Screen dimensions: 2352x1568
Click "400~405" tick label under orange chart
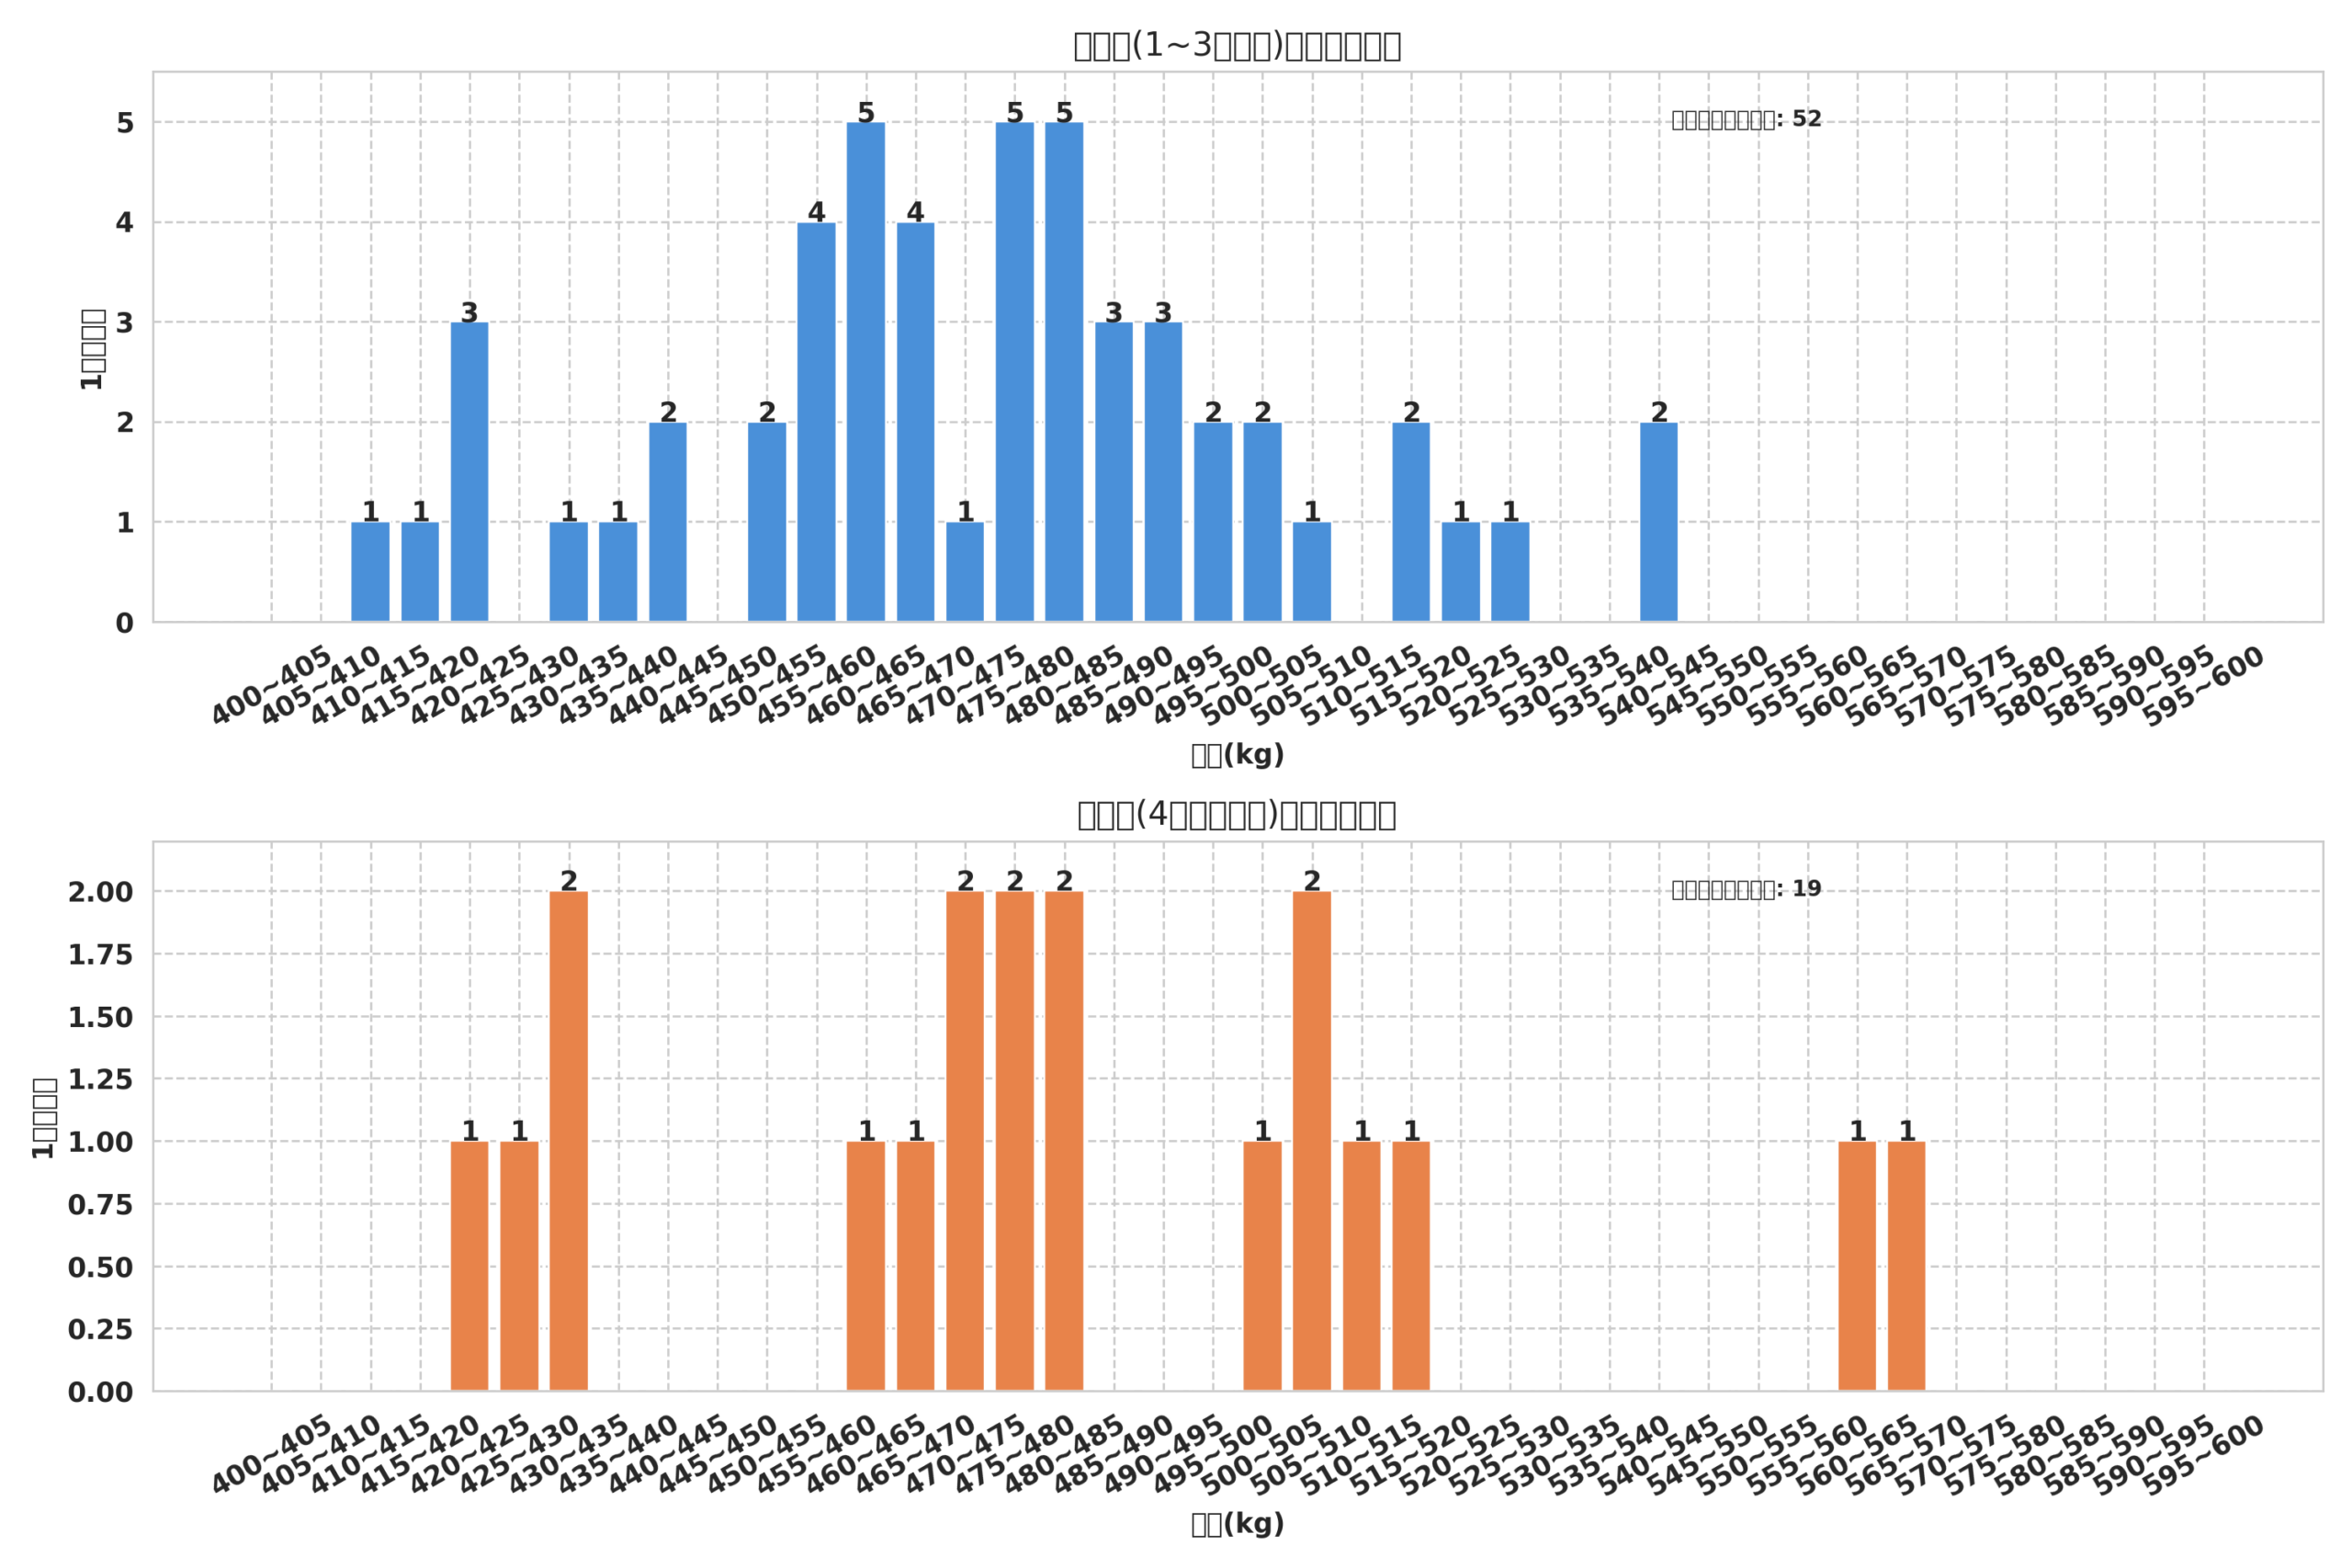(x=271, y=1455)
